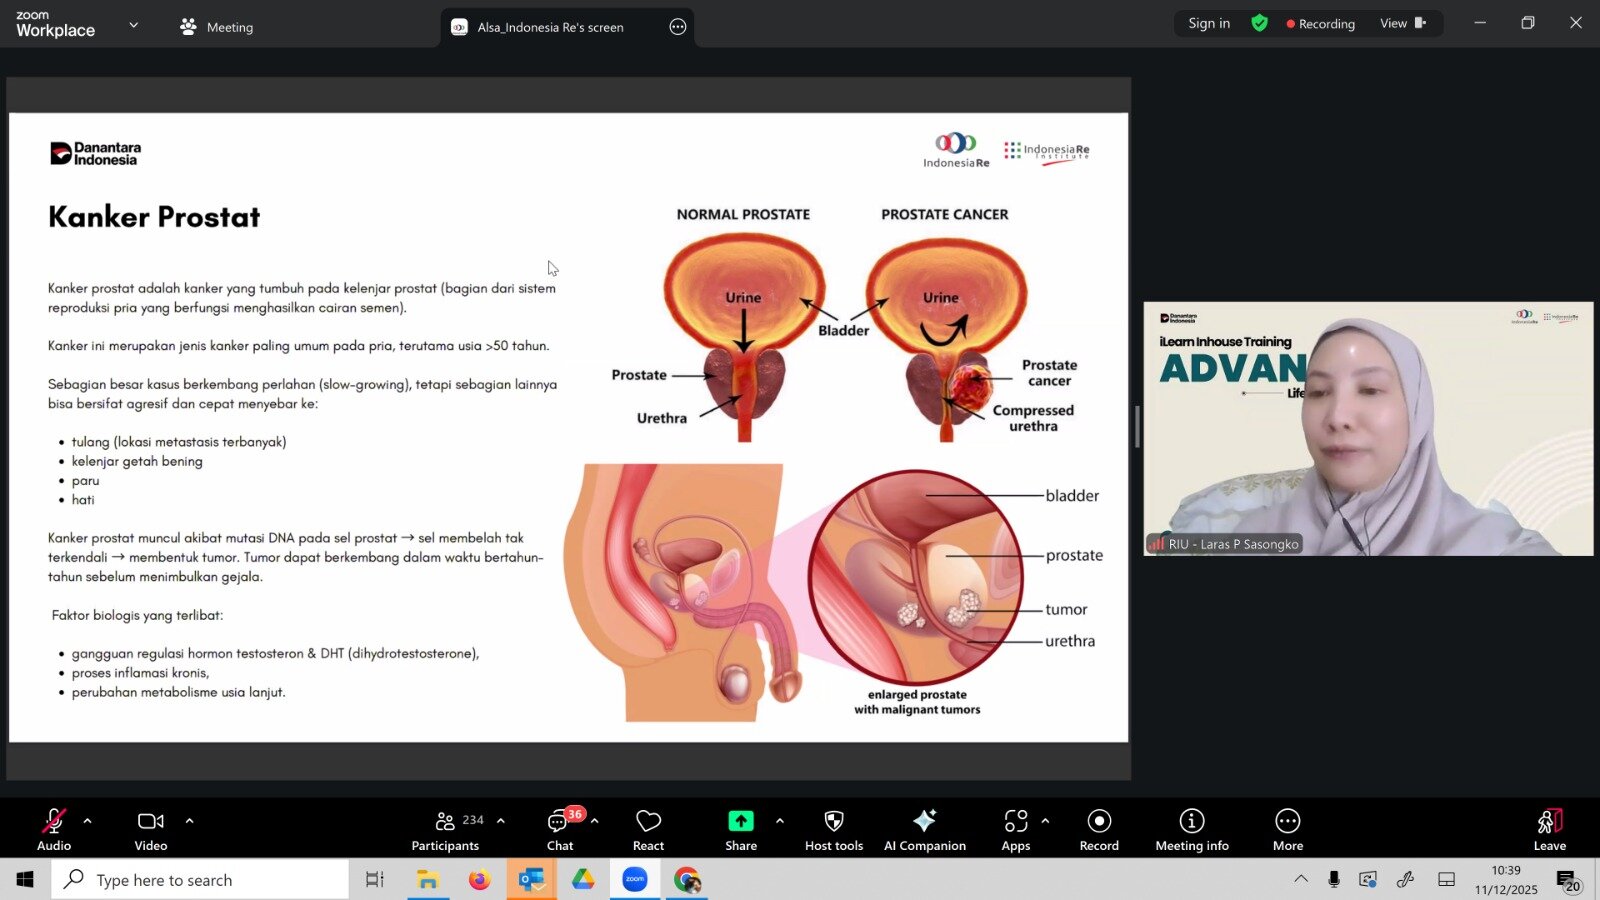Viewport: 1600px width, 900px height.
Task: Click the React heart icon
Action: pos(648,830)
